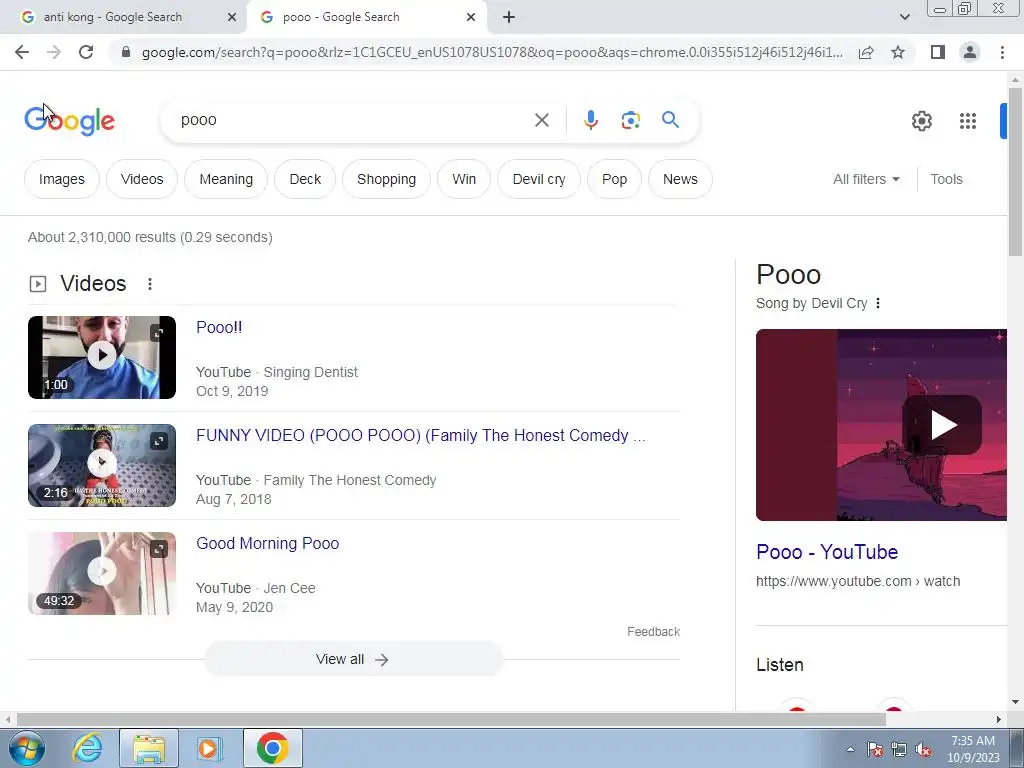Open the Chrome three-dot menu

(1002, 52)
